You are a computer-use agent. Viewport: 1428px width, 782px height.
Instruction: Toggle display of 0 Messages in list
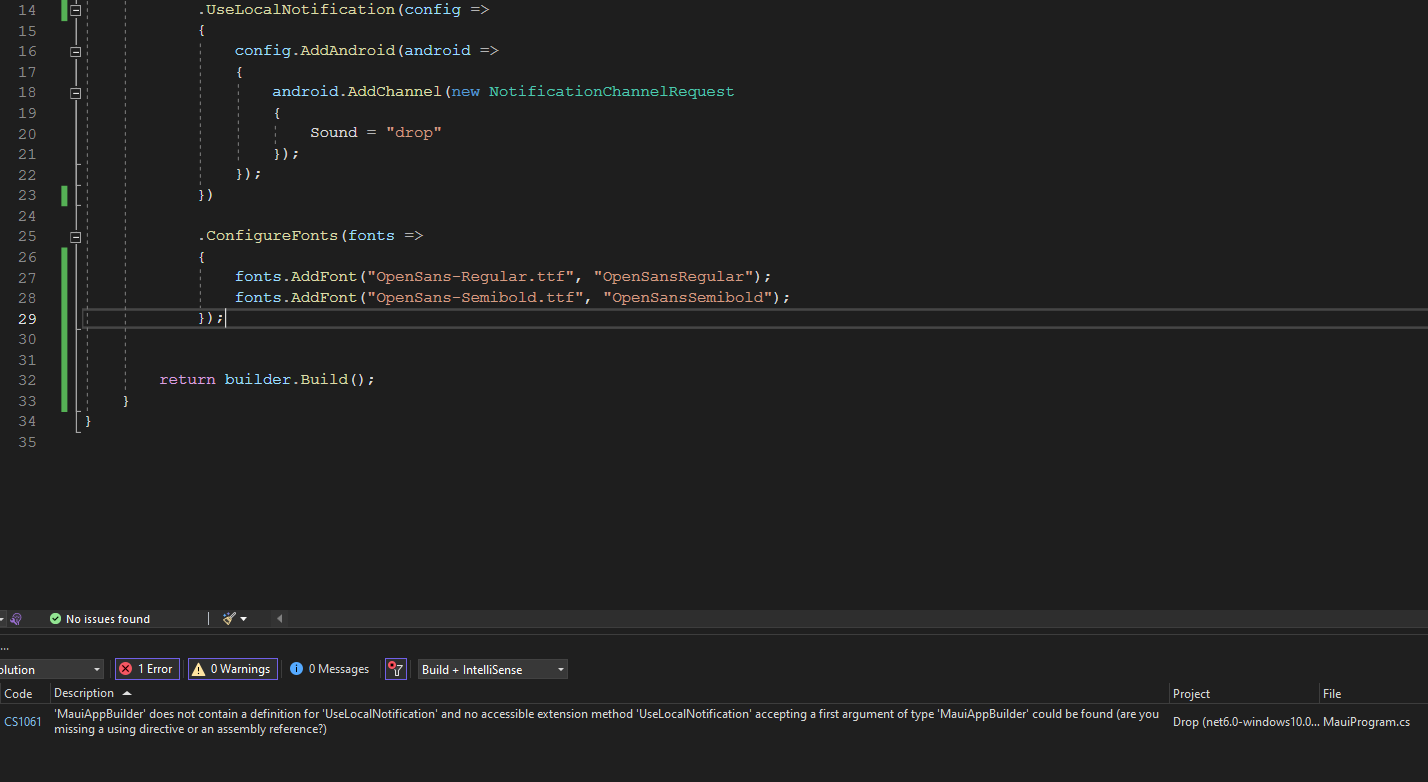click(x=329, y=668)
